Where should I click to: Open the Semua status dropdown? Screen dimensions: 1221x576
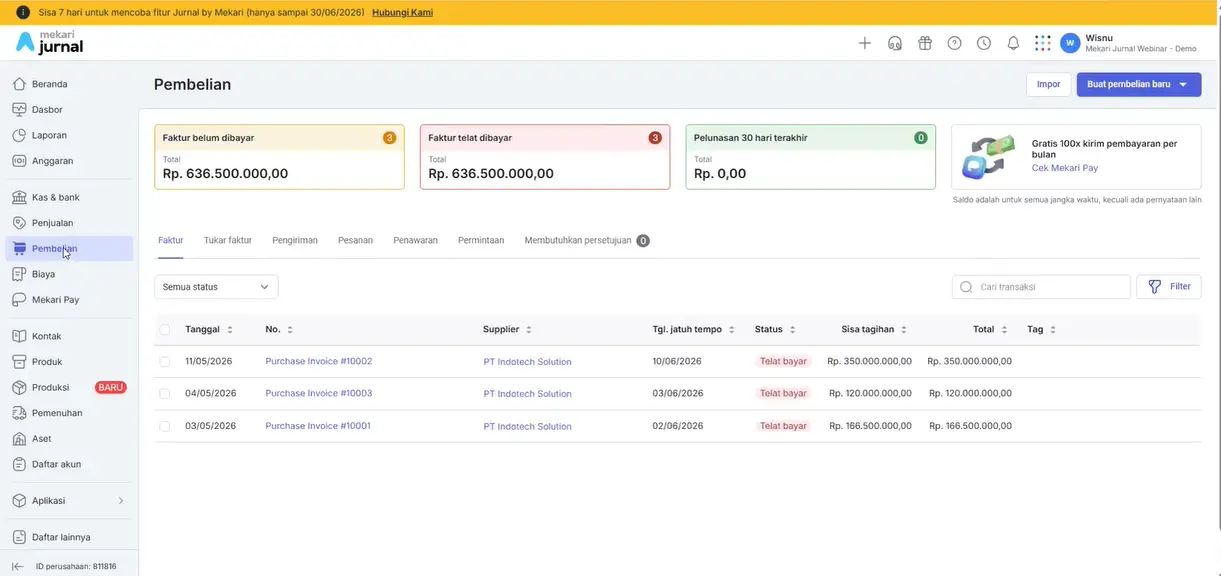click(x=216, y=287)
